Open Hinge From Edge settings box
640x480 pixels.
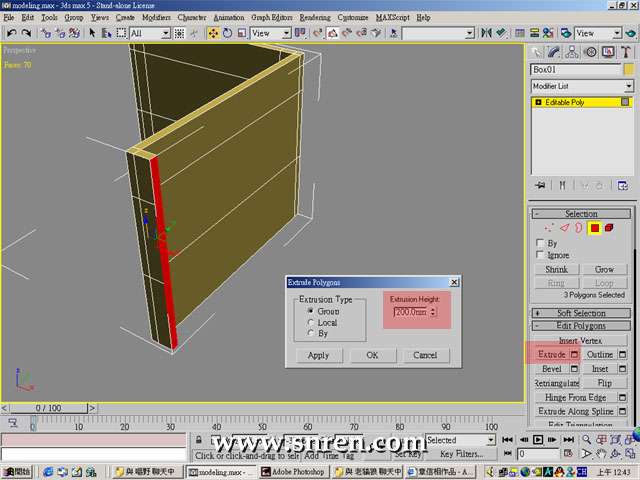point(622,397)
